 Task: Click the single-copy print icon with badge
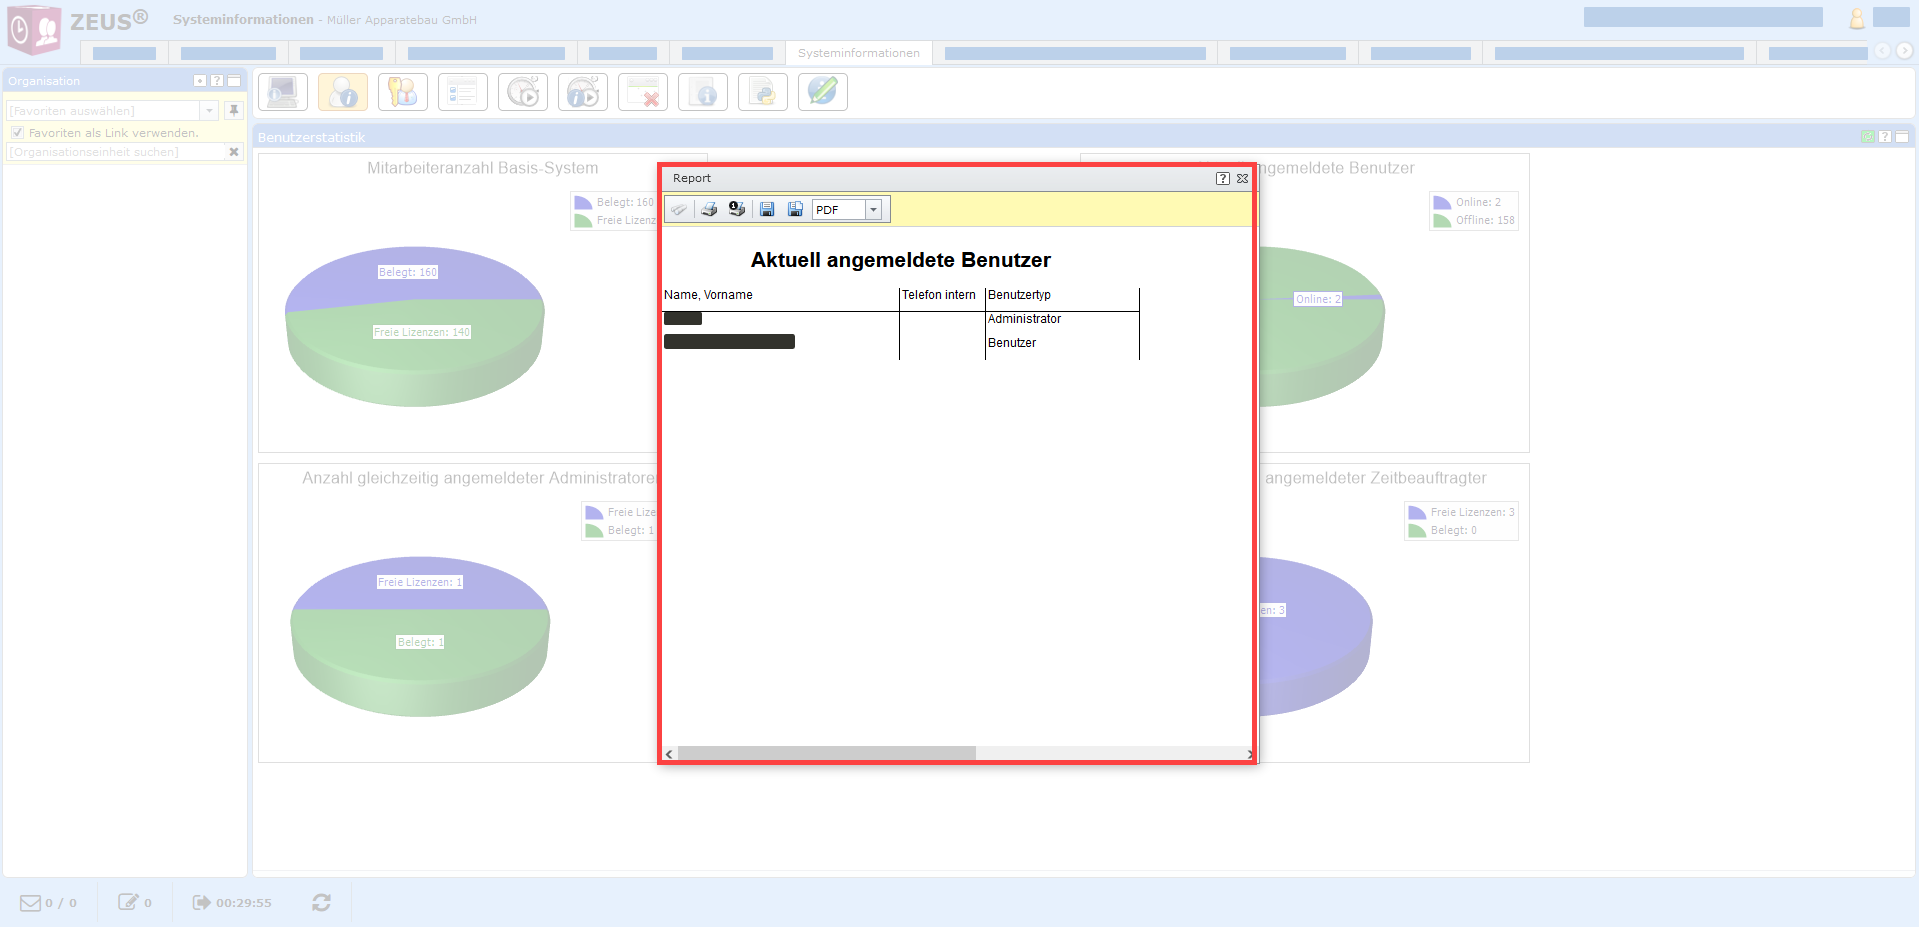[737, 209]
